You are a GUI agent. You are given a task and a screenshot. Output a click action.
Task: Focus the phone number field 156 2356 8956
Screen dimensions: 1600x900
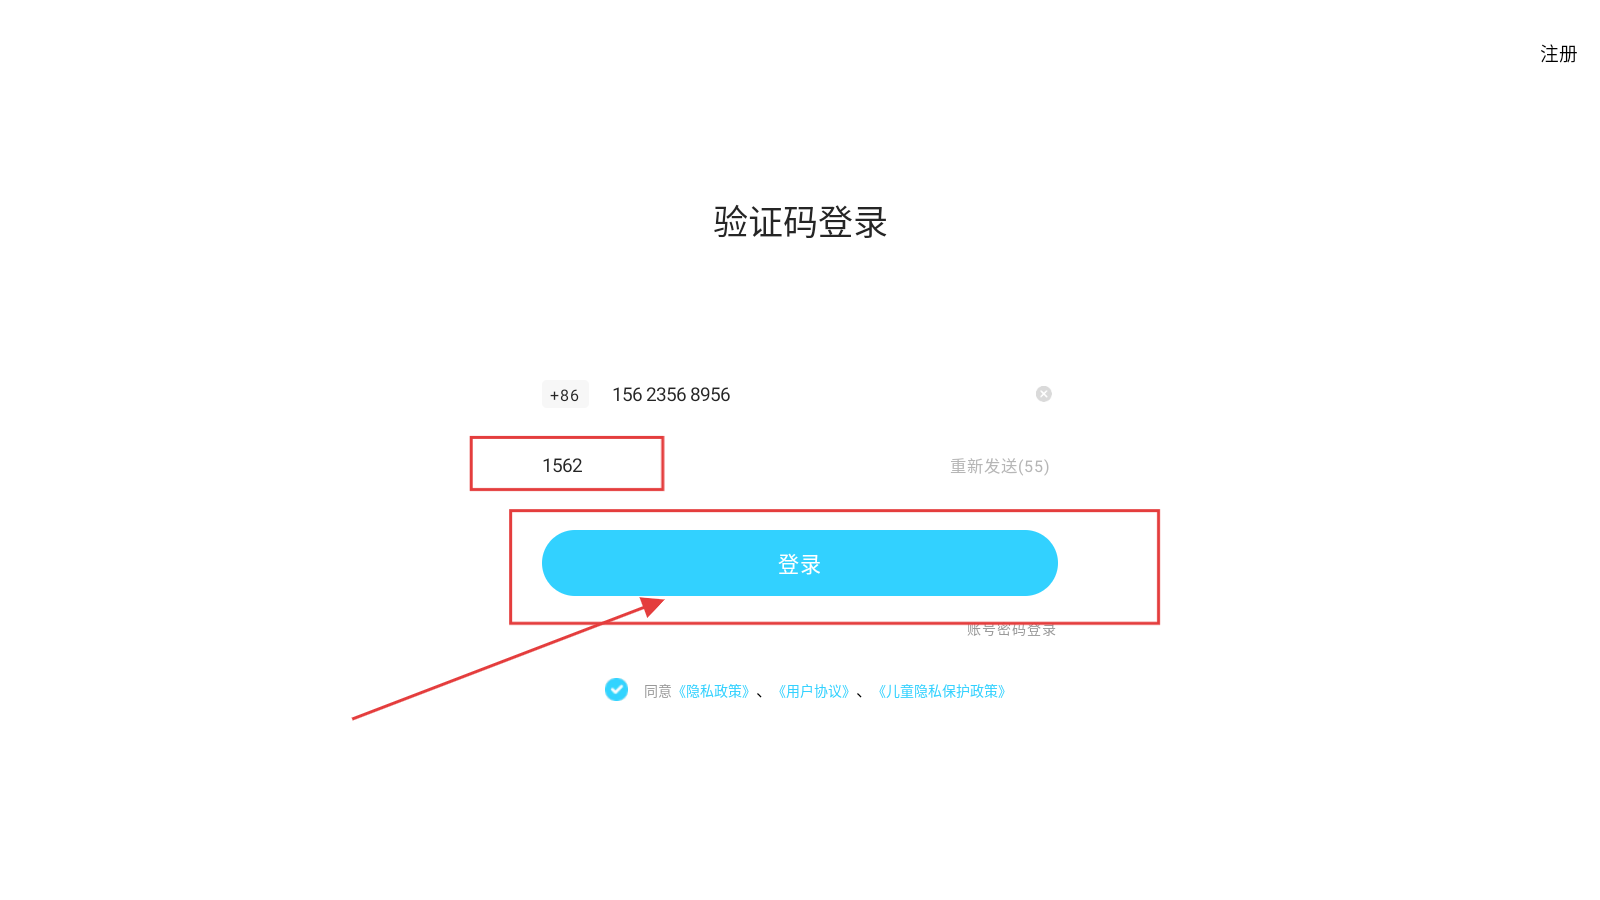pyautogui.click(x=820, y=394)
